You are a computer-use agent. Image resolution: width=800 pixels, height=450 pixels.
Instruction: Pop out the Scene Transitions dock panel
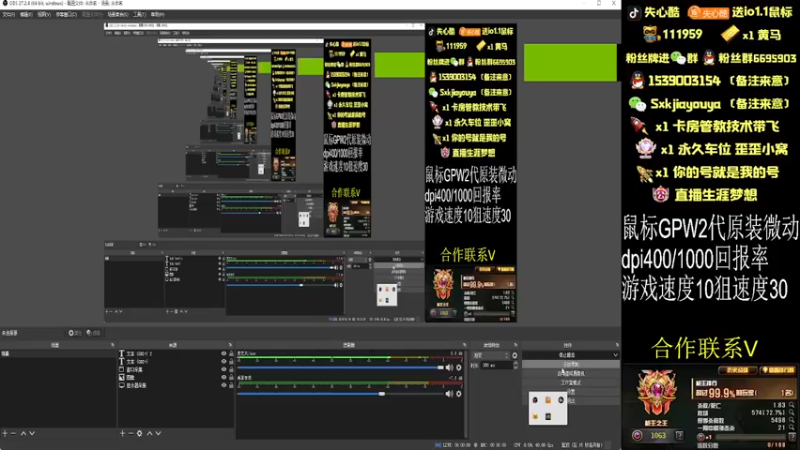tap(516, 345)
